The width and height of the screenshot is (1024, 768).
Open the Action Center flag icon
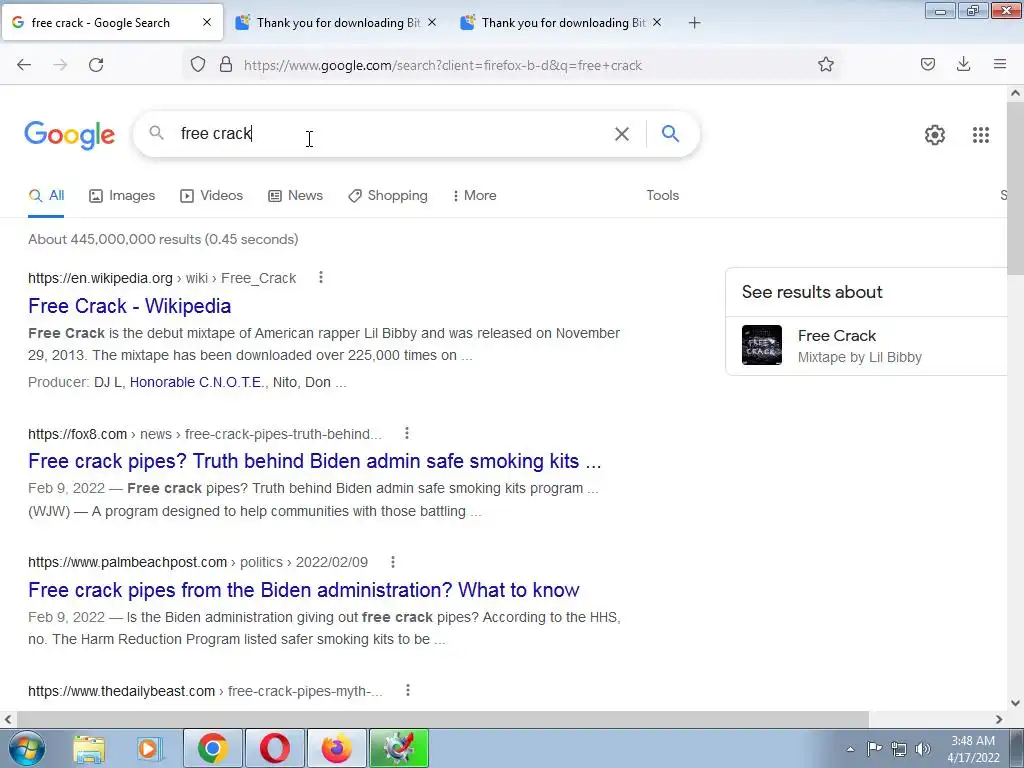pos(874,748)
